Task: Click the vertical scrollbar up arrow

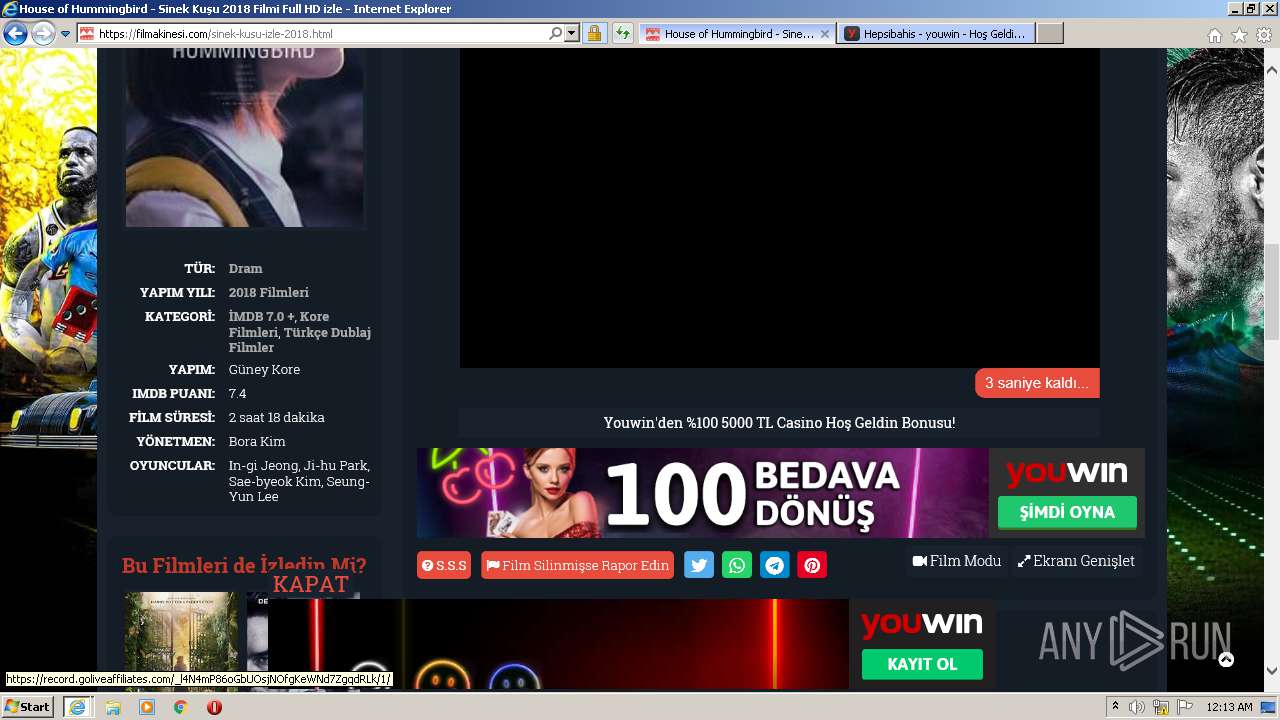Action: 1272,70
